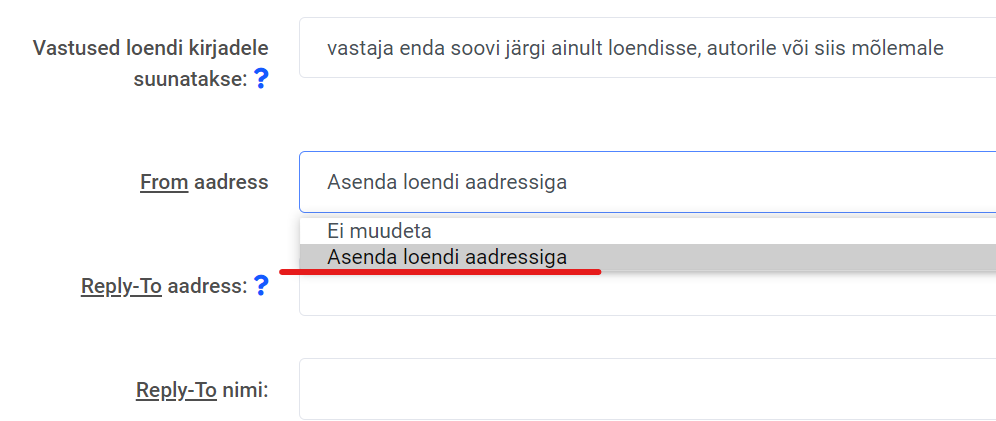Screen dimensions: 996x421
Task: Click the word "aadress" after "From"
Action: click(231, 182)
